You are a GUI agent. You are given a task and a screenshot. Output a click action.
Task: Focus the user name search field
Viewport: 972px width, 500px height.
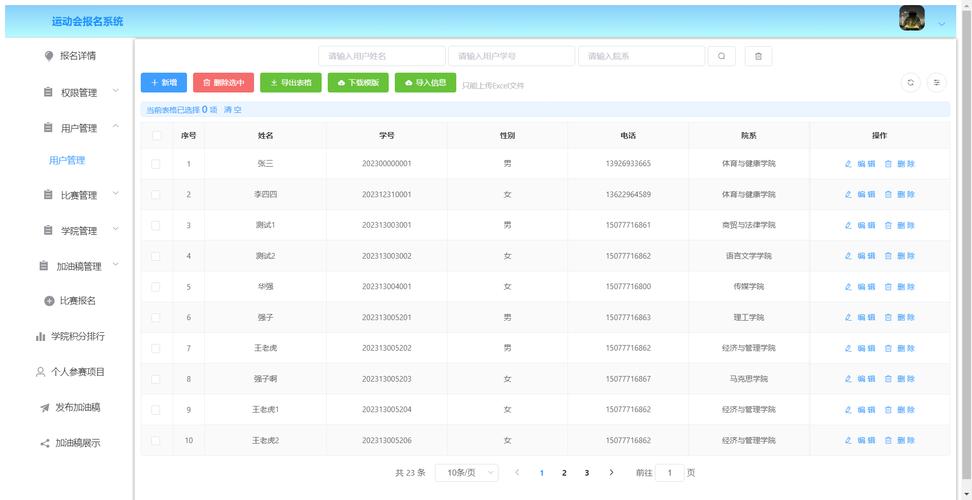382,56
